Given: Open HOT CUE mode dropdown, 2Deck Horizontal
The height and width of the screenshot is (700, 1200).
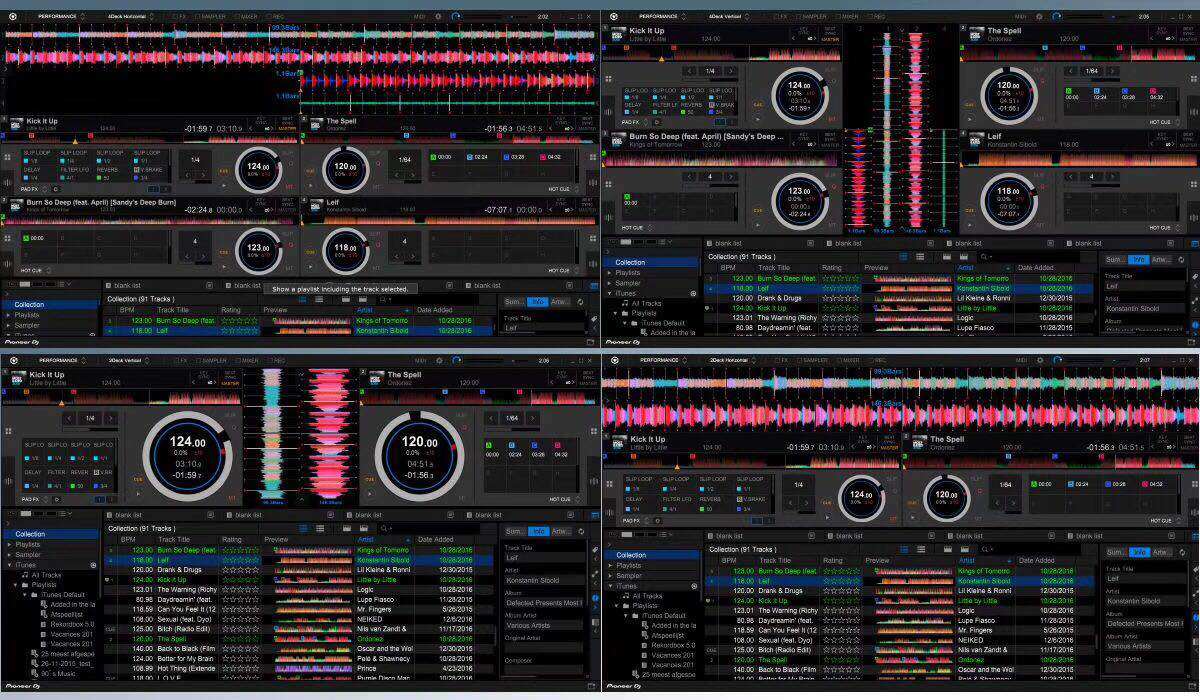Looking at the screenshot, I should (x=1165, y=520).
